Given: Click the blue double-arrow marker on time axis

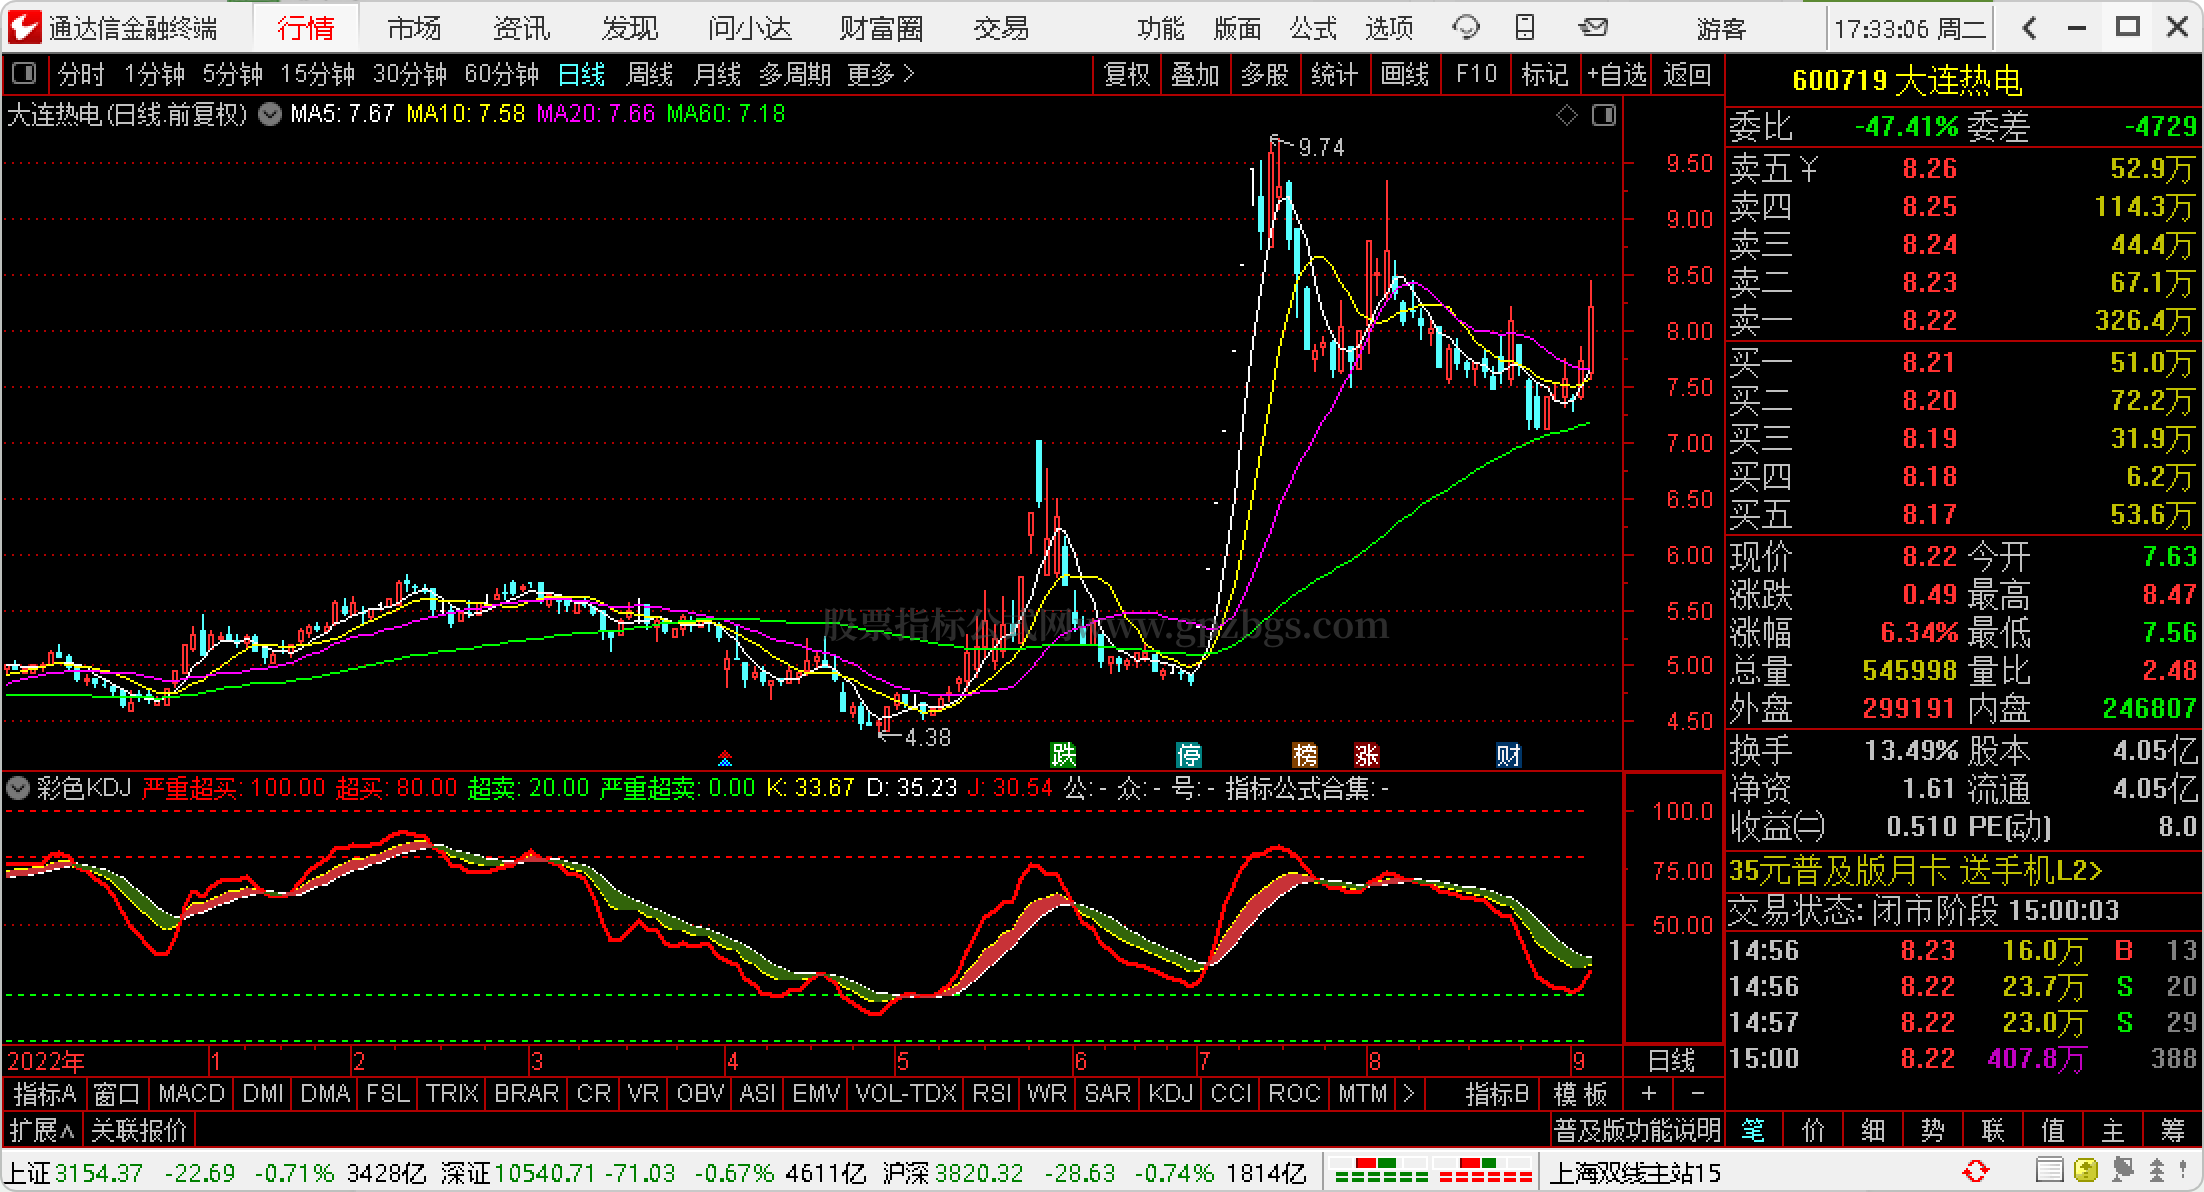Looking at the screenshot, I should click(725, 757).
